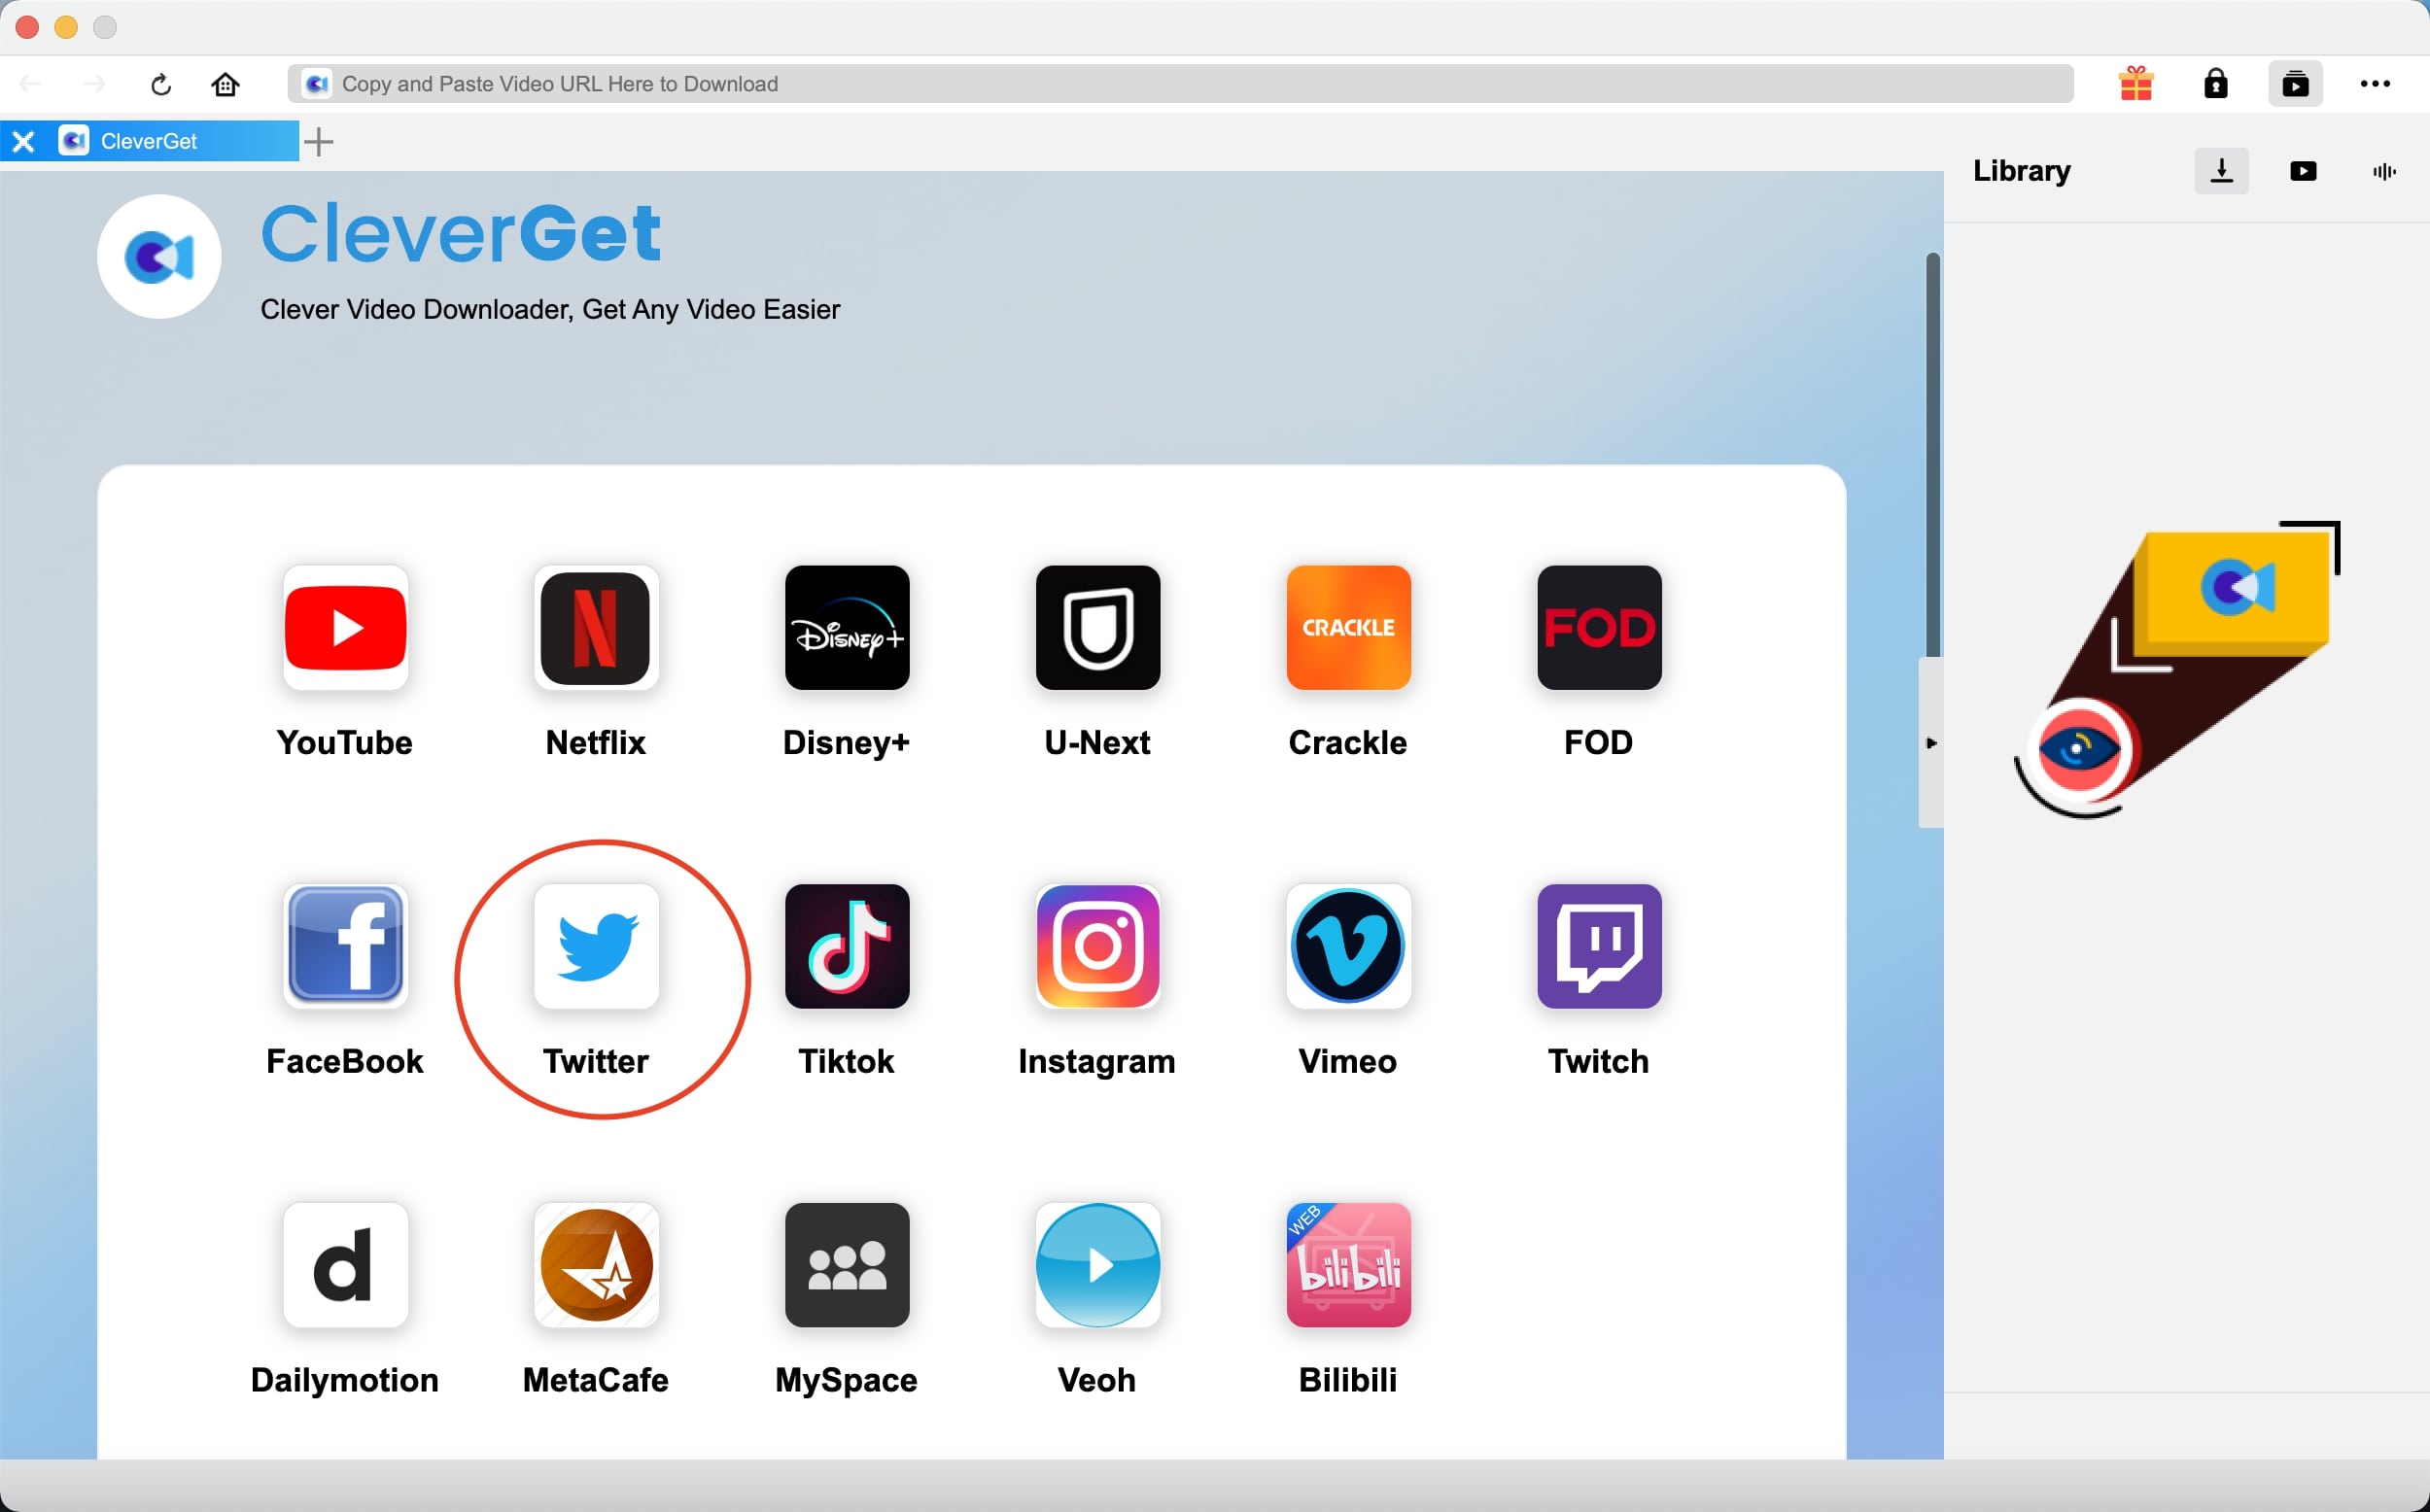
Task: Click the home page button
Action: [226, 84]
